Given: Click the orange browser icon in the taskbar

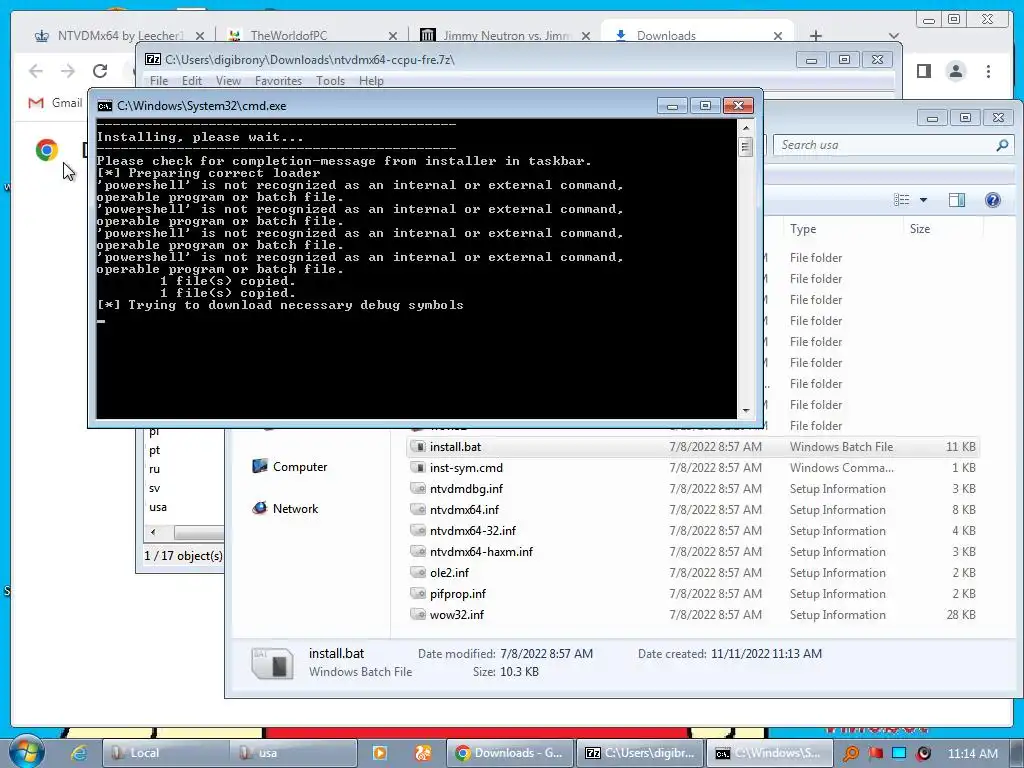Looking at the screenshot, I should point(423,753).
